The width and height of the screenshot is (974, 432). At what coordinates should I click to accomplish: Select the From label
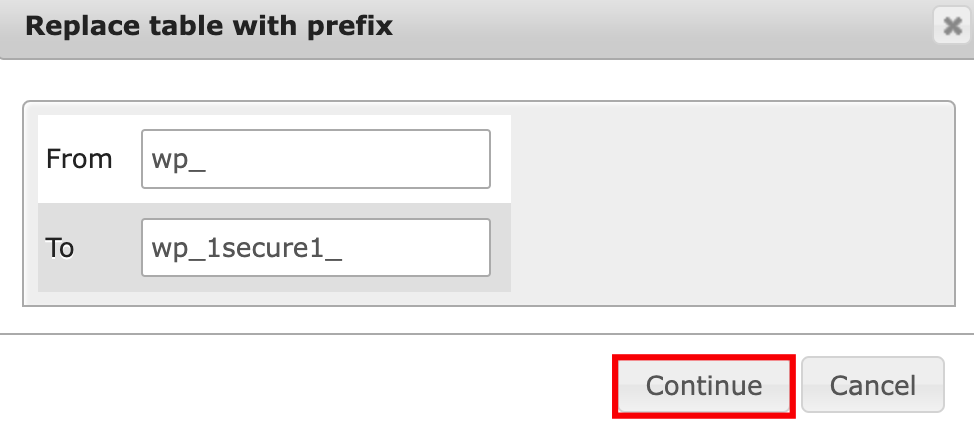79,159
